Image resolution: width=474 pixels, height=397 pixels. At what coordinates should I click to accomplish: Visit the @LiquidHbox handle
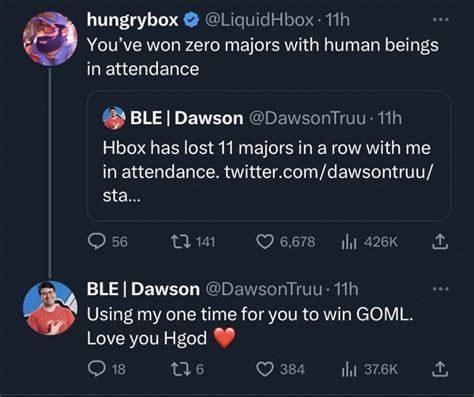tap(259, 20)
